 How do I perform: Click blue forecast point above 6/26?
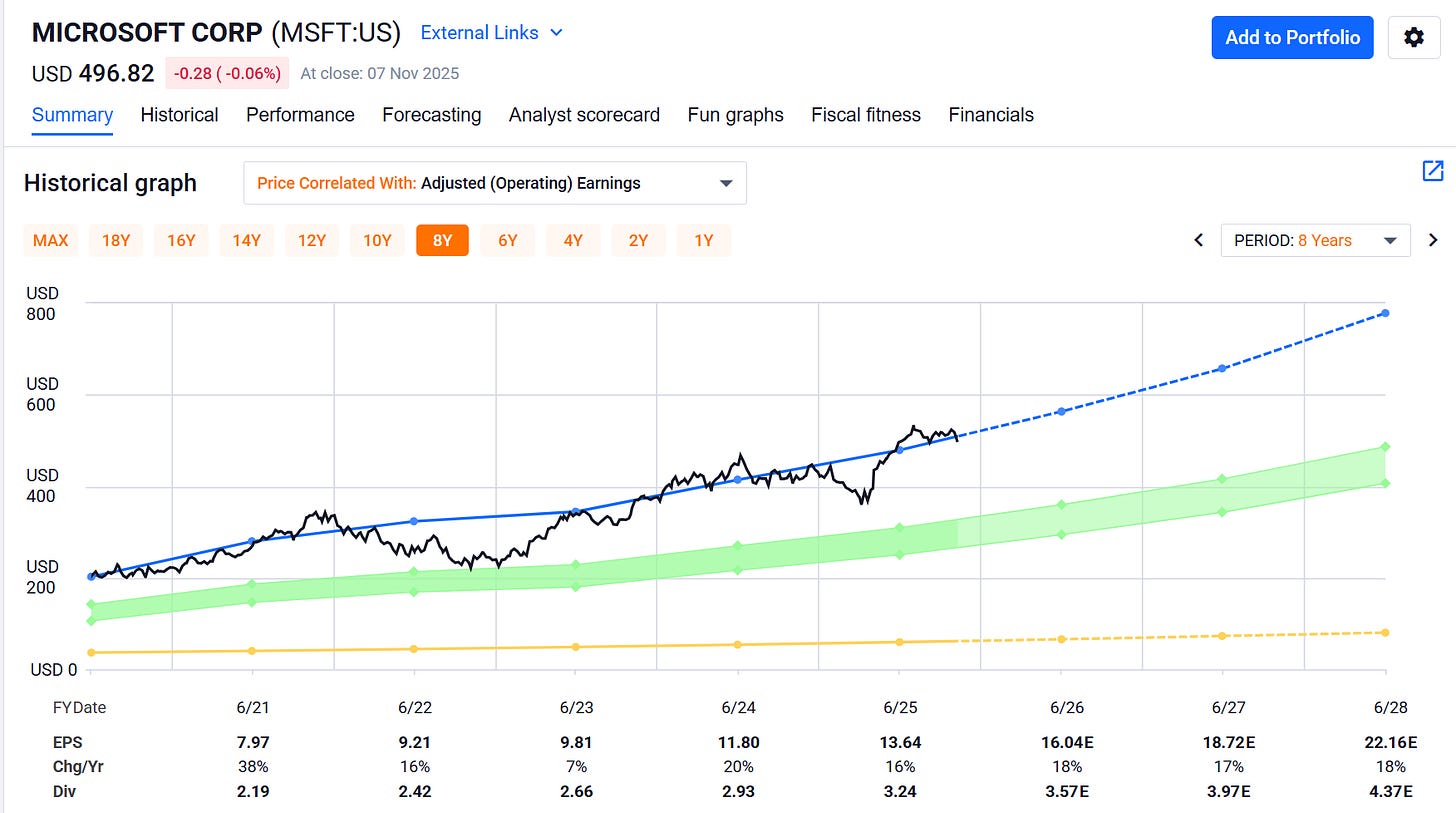tap(1061, 412)
